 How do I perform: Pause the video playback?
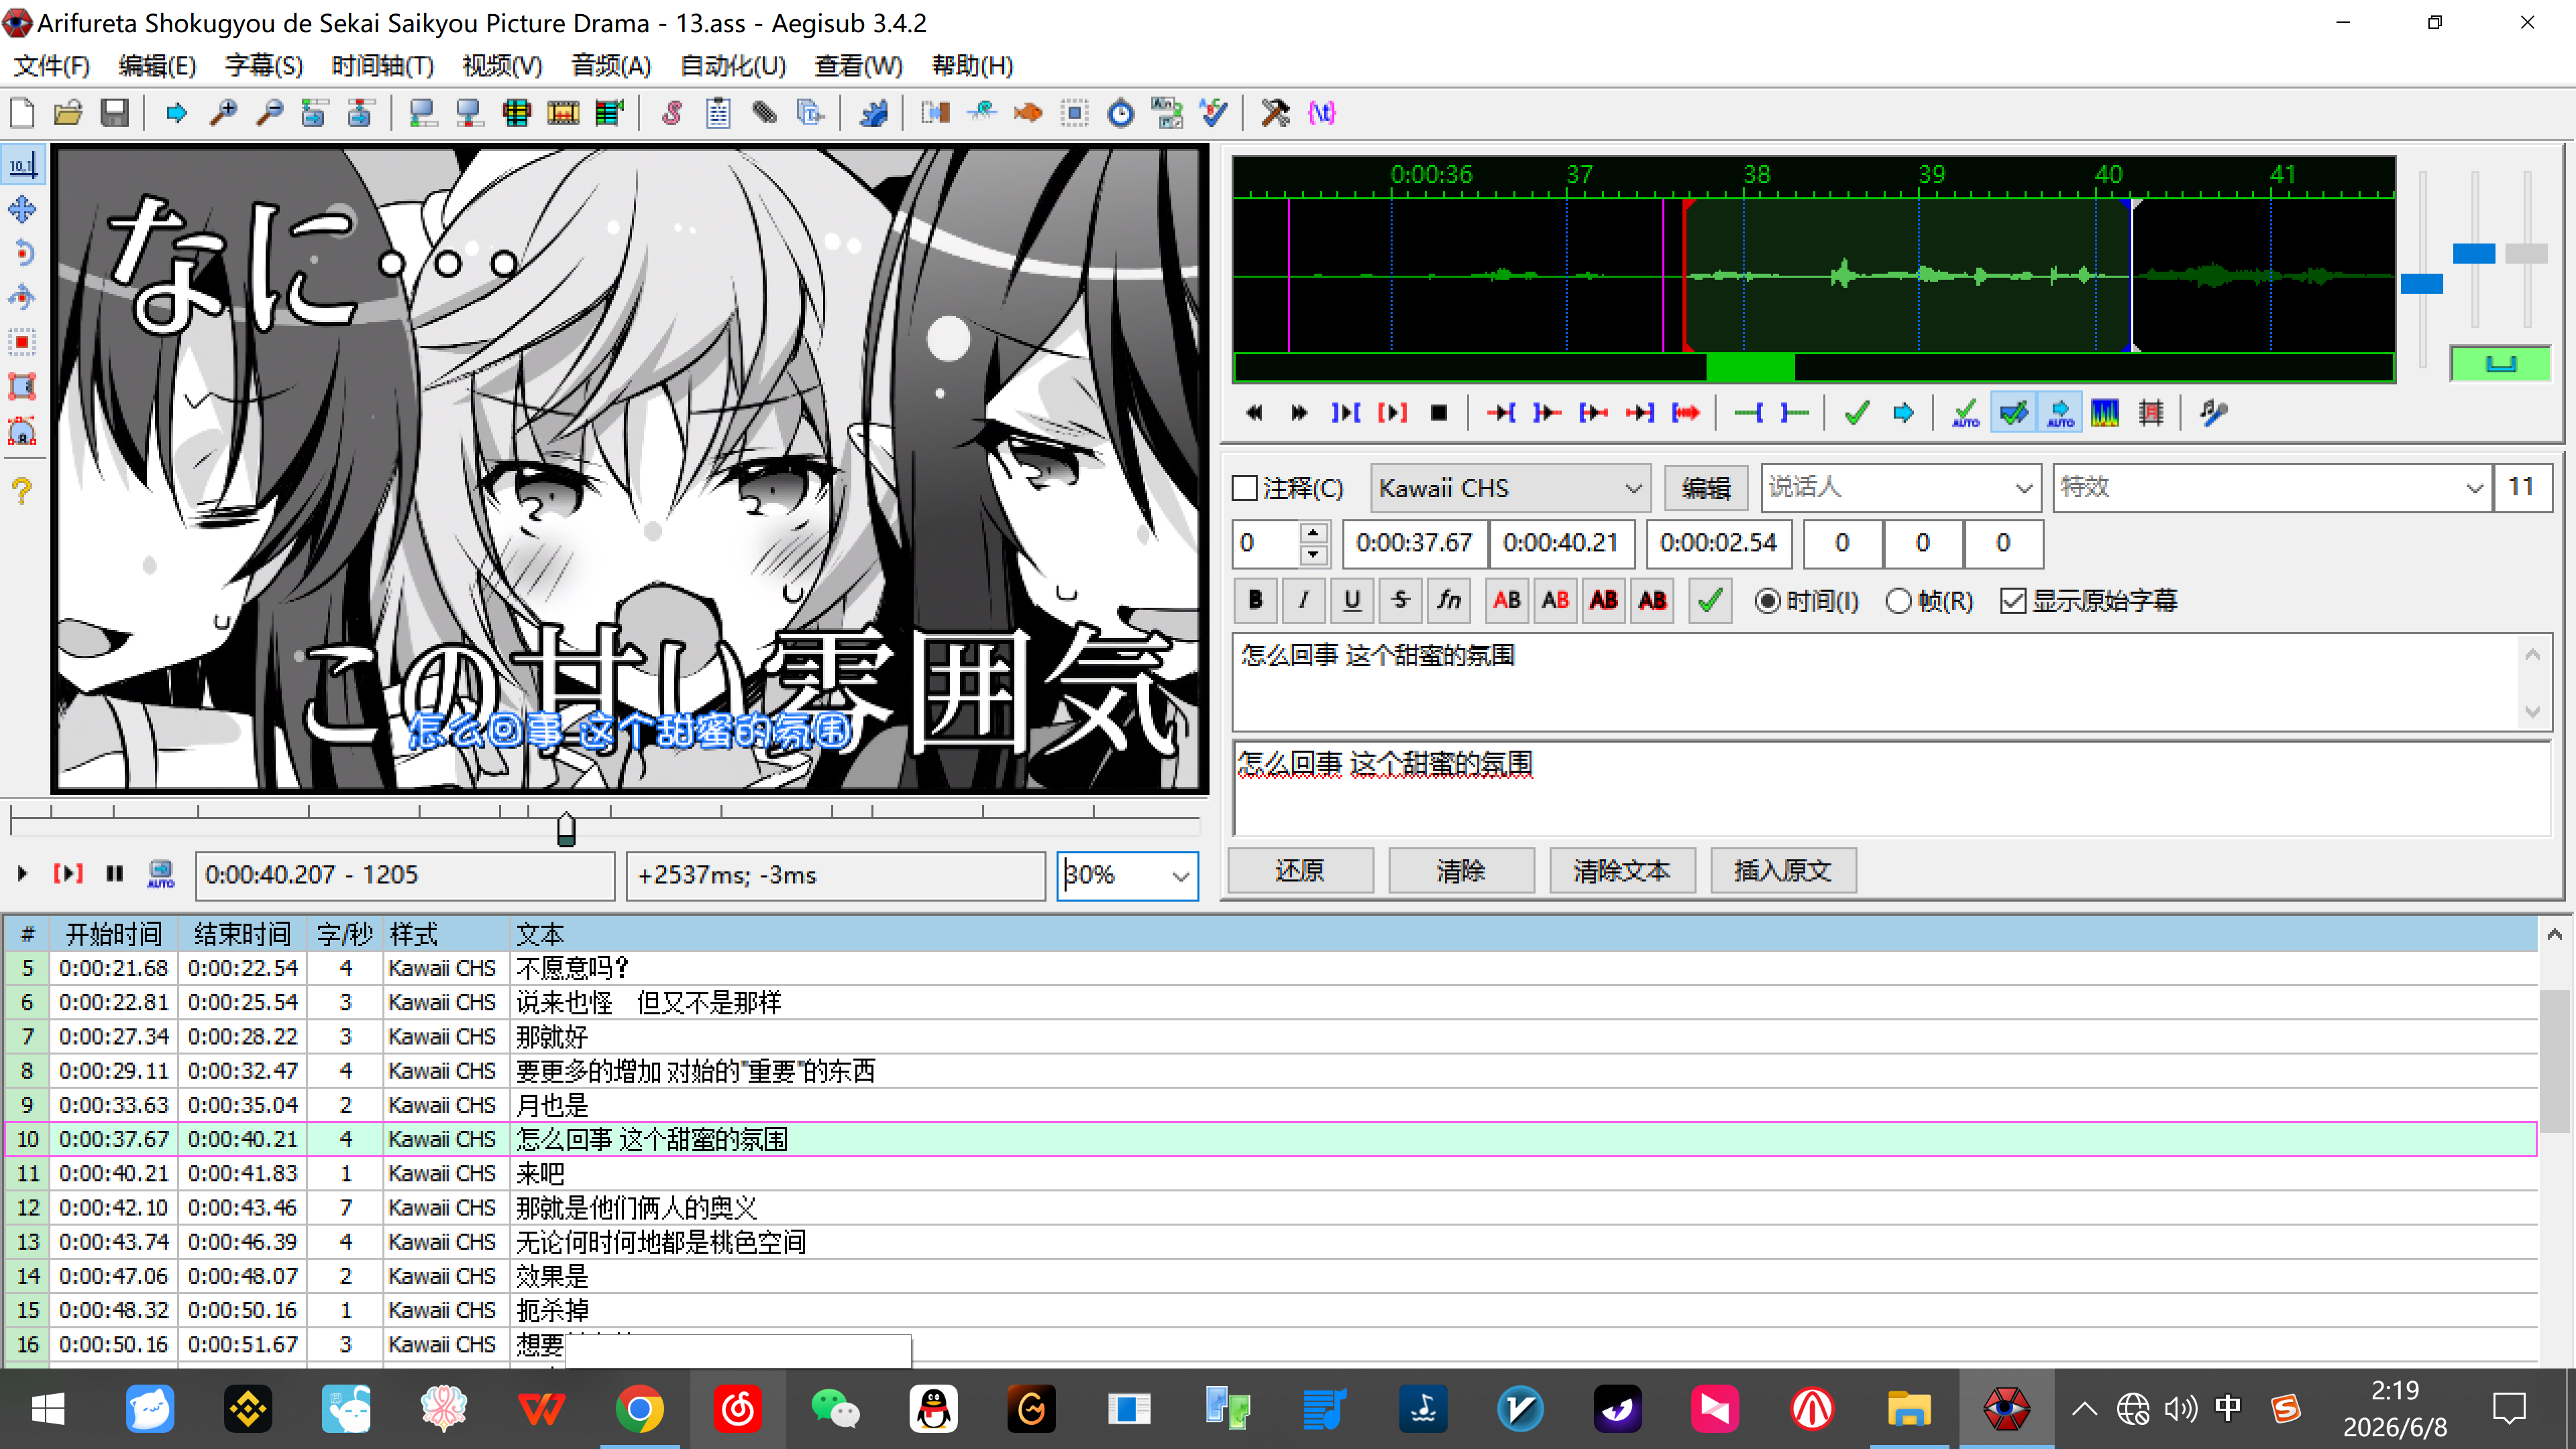point(115,874)
